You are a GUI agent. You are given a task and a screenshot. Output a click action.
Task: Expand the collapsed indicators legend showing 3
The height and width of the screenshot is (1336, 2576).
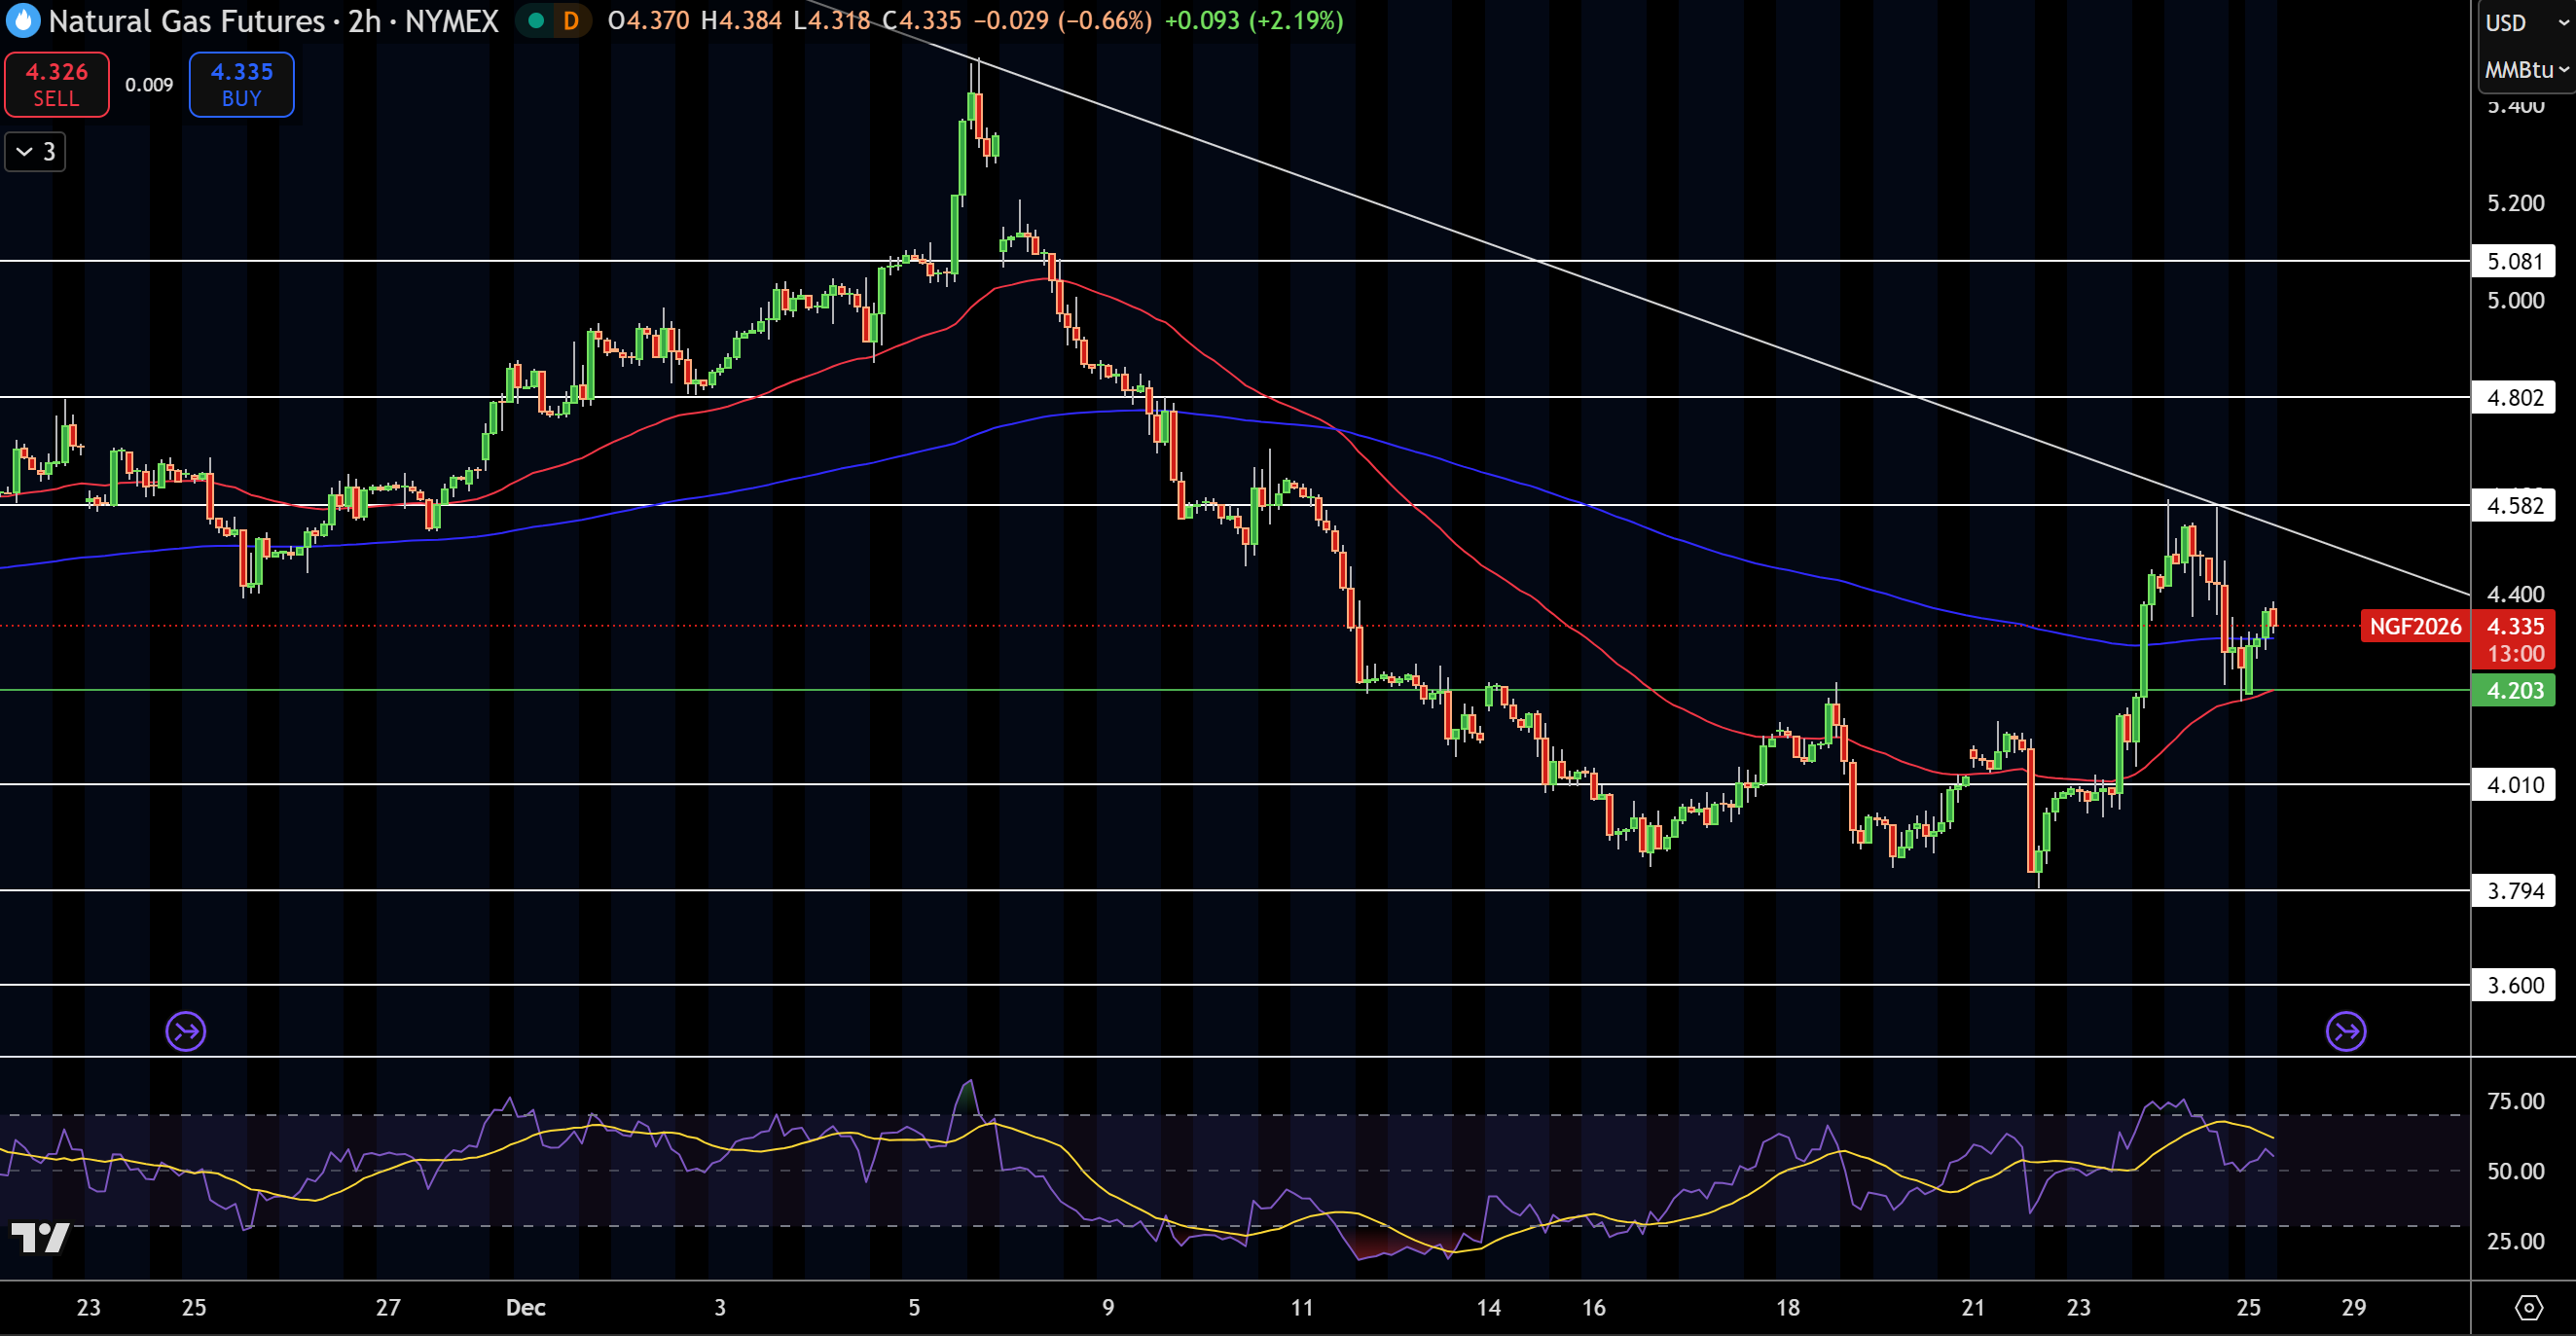[35, 152]
